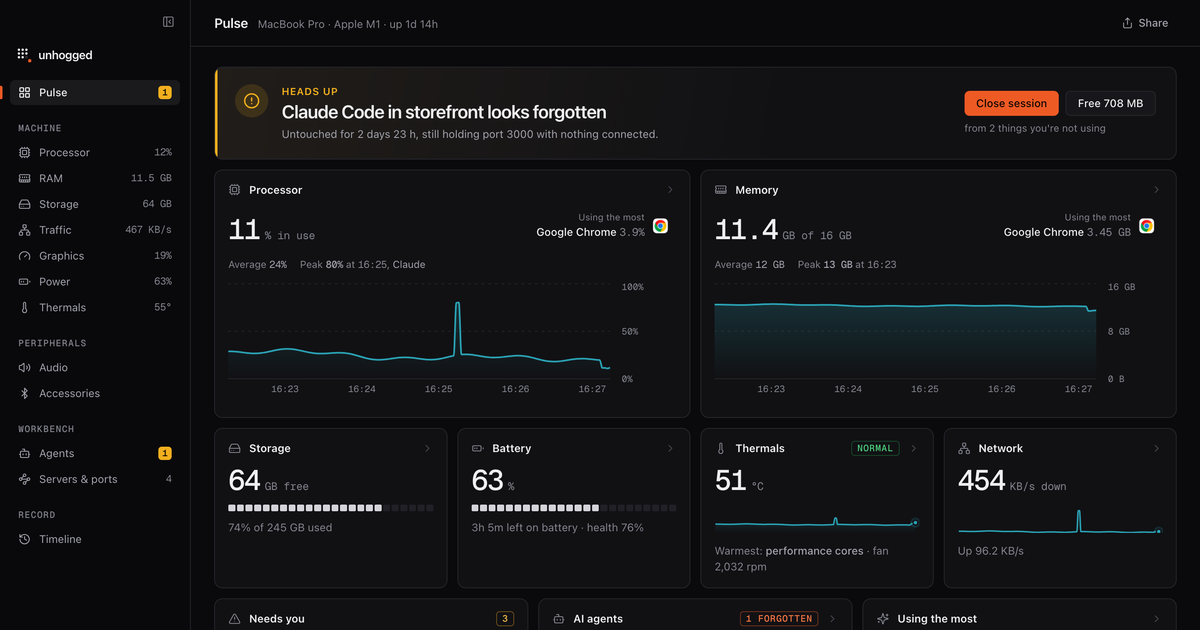The image size is (1200, 630).
Task: Expand the Memory card chevron
Action: (x=1156, y=190)
